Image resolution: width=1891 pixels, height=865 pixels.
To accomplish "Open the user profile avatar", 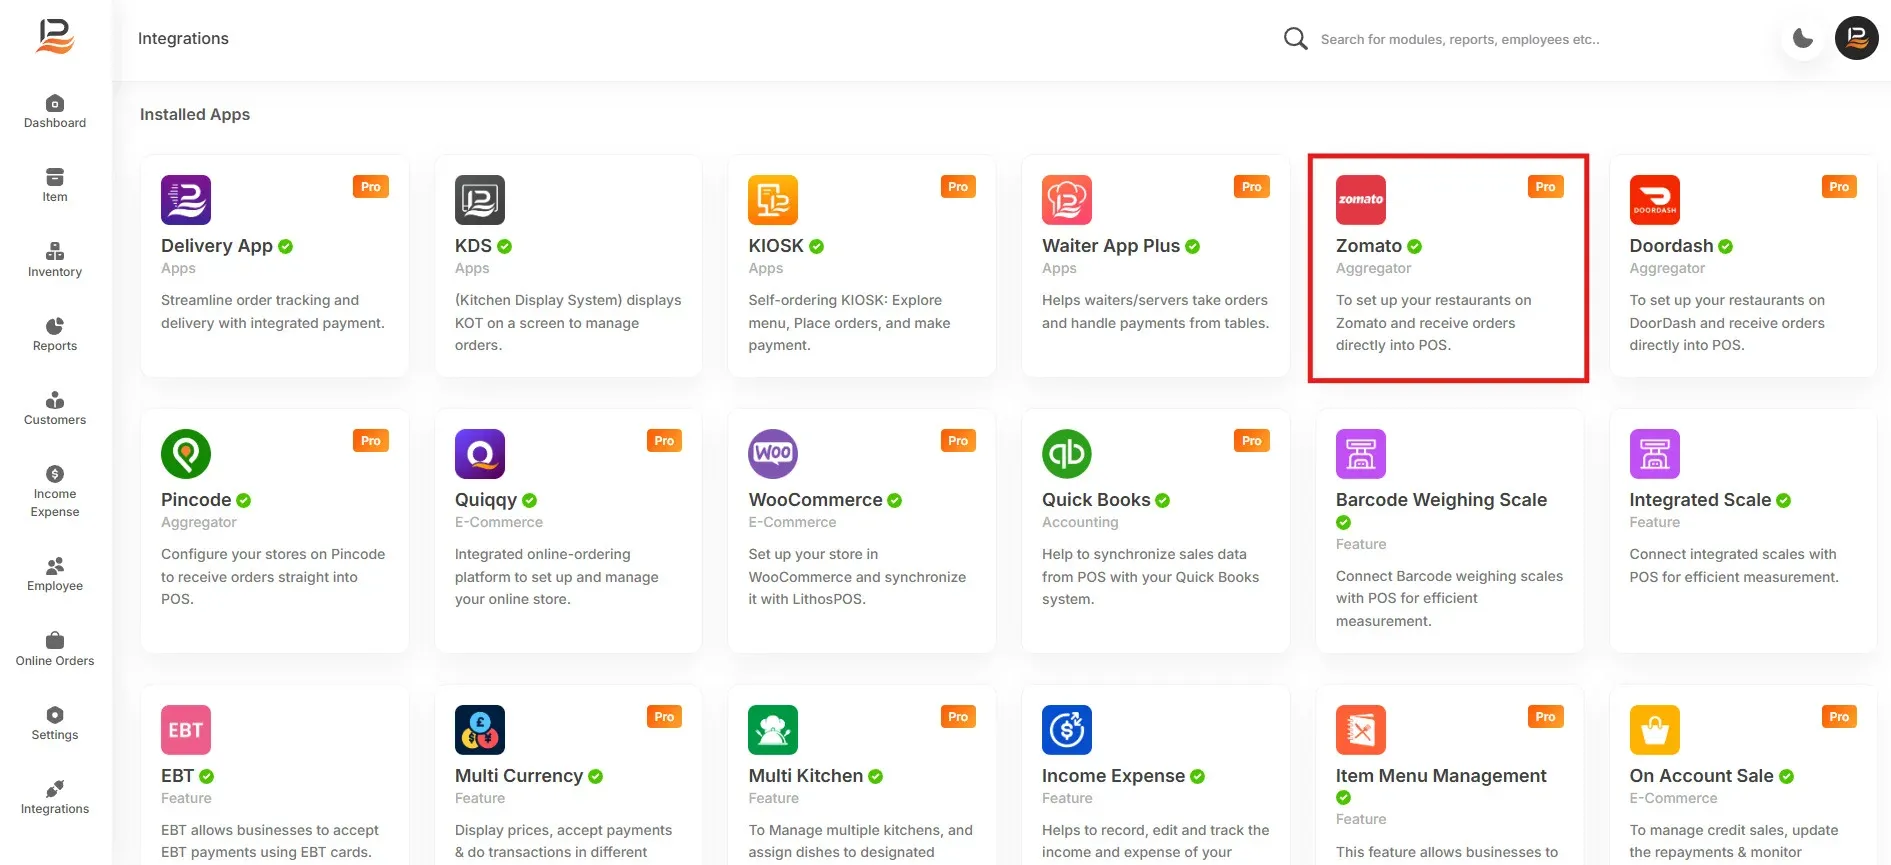I will coord(1856,38).
